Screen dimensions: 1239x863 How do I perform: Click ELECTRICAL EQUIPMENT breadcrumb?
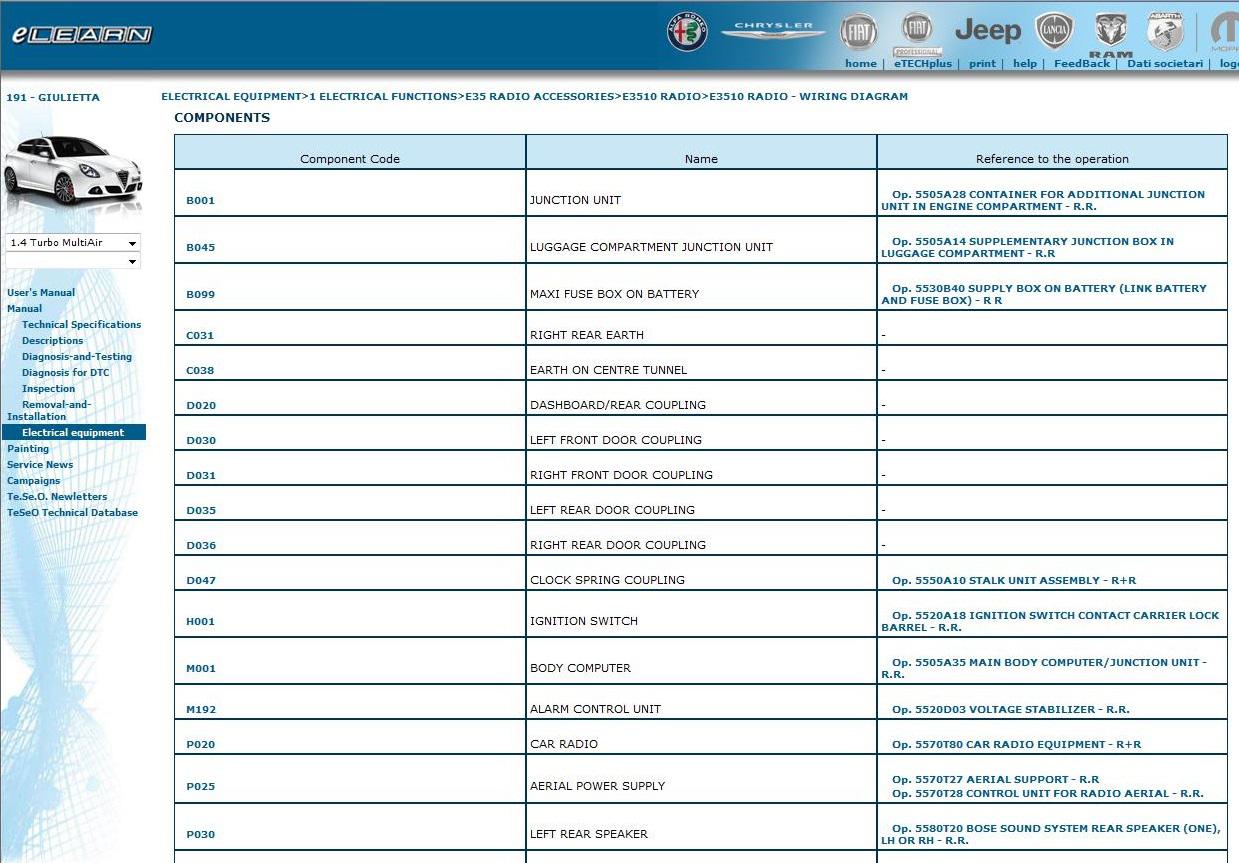(231, 97)
